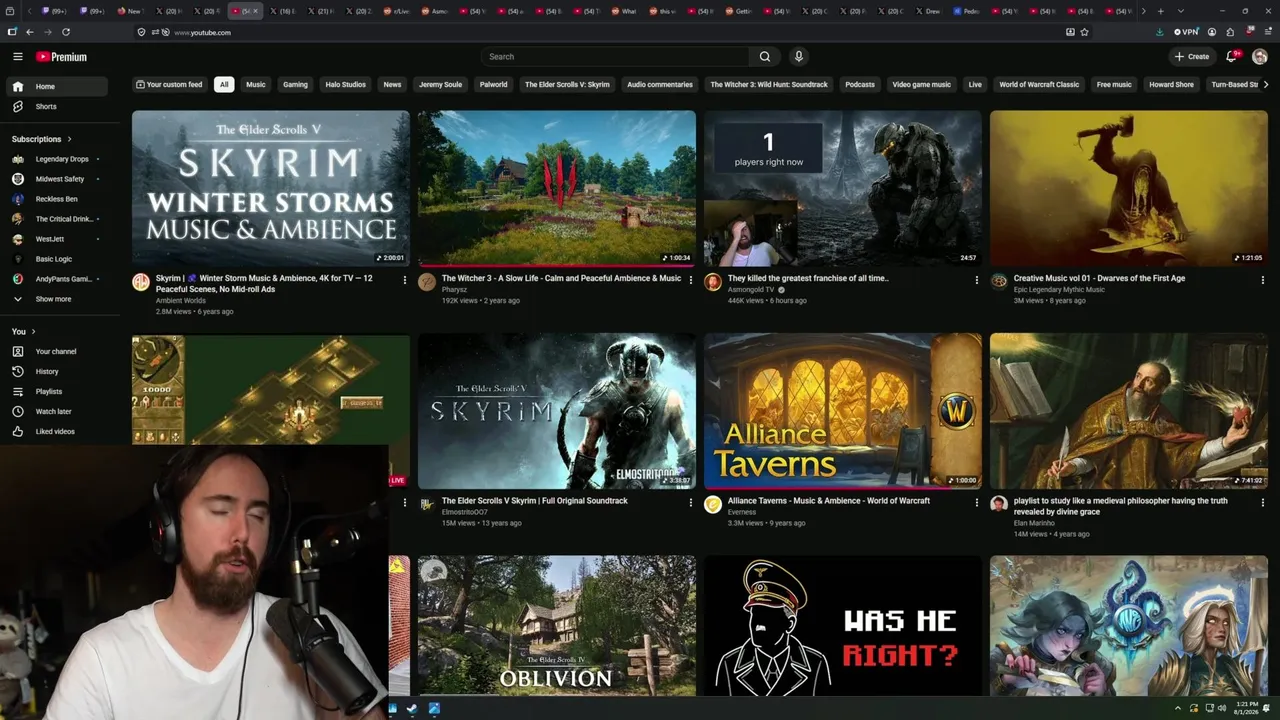Image resolution: width=1280 pixels, height=720 pixels.
Task: Open the browser VPN button
Action: (x=1186, y=32)
